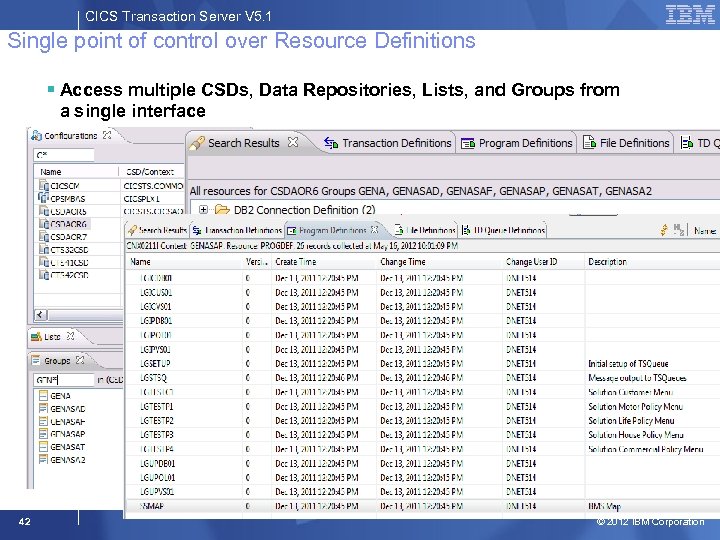720x540 pixels.
Task: Click the CSDAOR7 configuration icon
Action: [44, 237]
